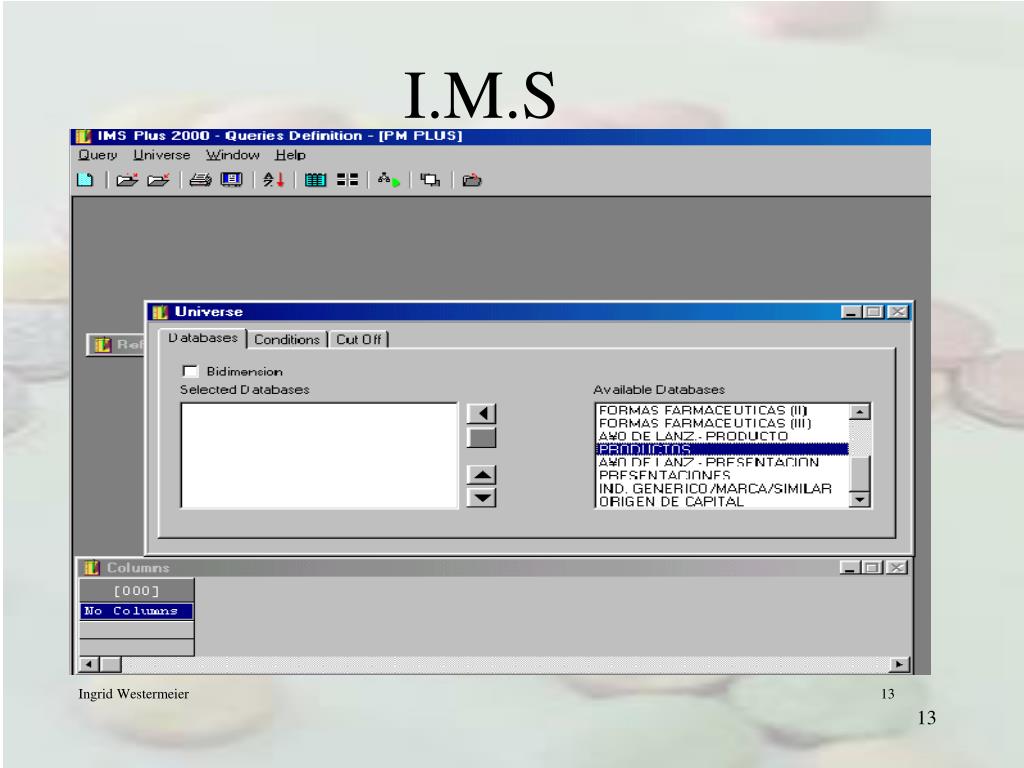1024x768 pixels.
Task: Click the blue screen preview icon
Action: [x=232, y=180]
